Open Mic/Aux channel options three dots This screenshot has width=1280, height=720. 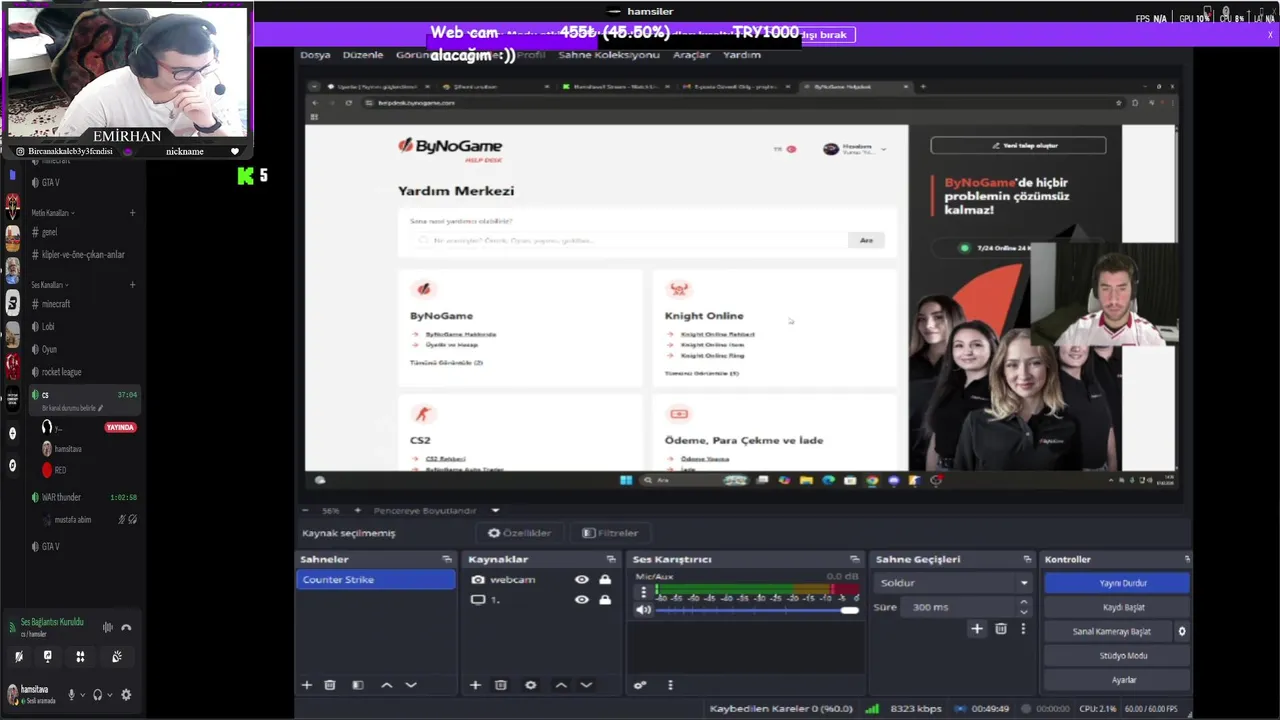[643, 592]
